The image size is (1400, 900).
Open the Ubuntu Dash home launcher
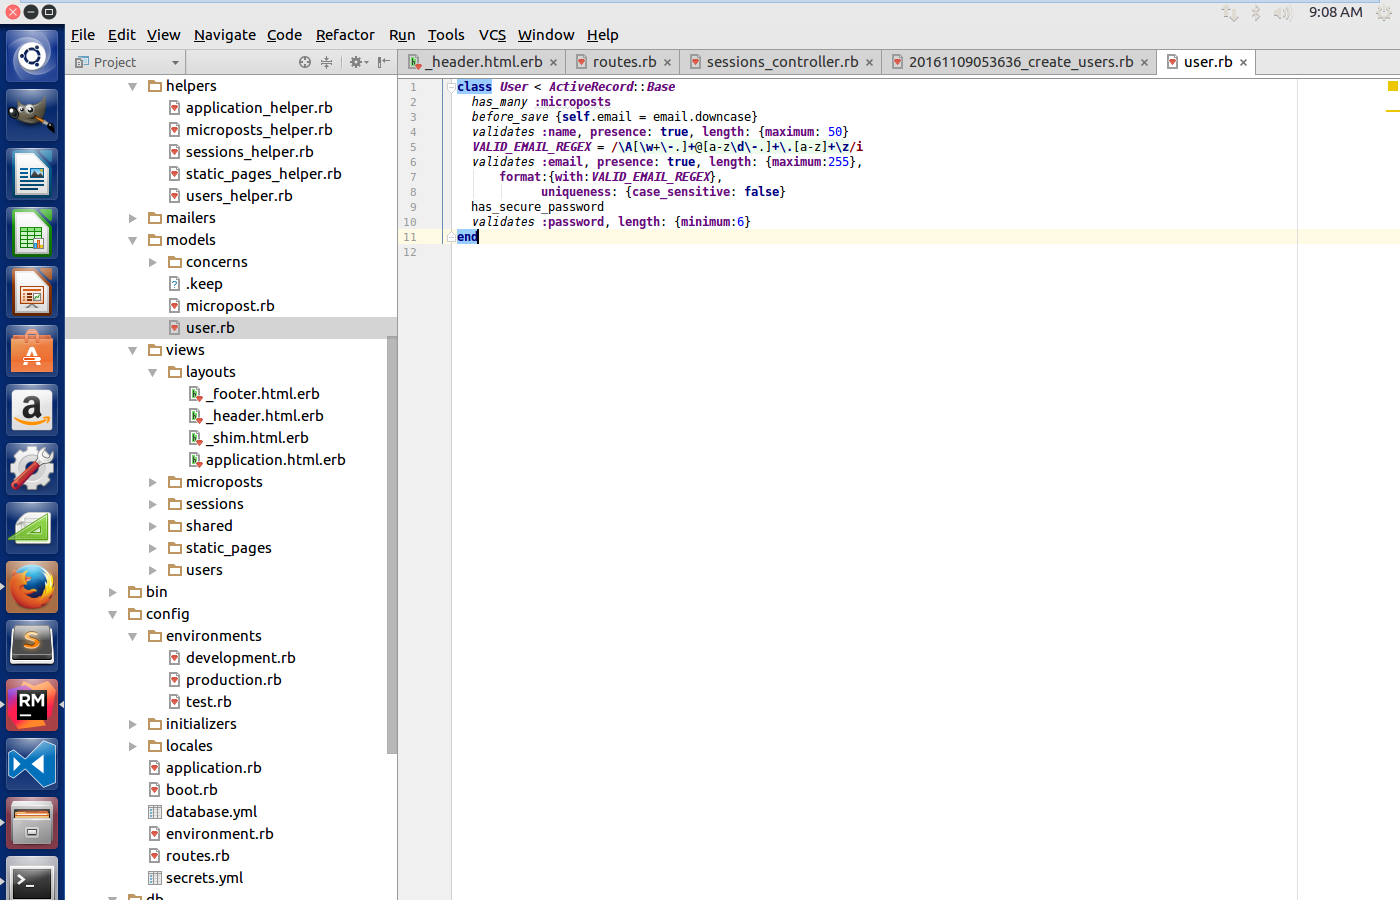tap(32, 56)
